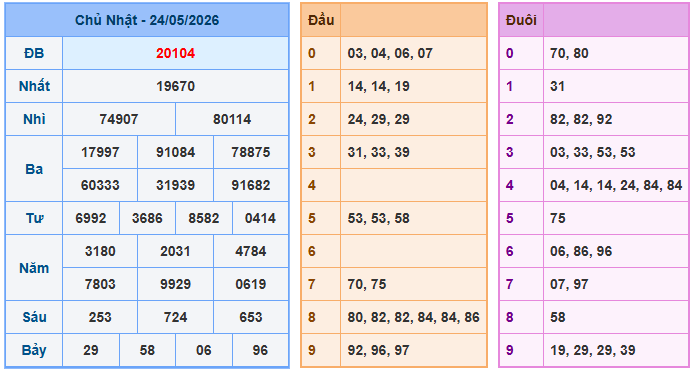This screenshot has width=694, height=374.
Task: Select the Bảy row label
Action: [34, 350]
